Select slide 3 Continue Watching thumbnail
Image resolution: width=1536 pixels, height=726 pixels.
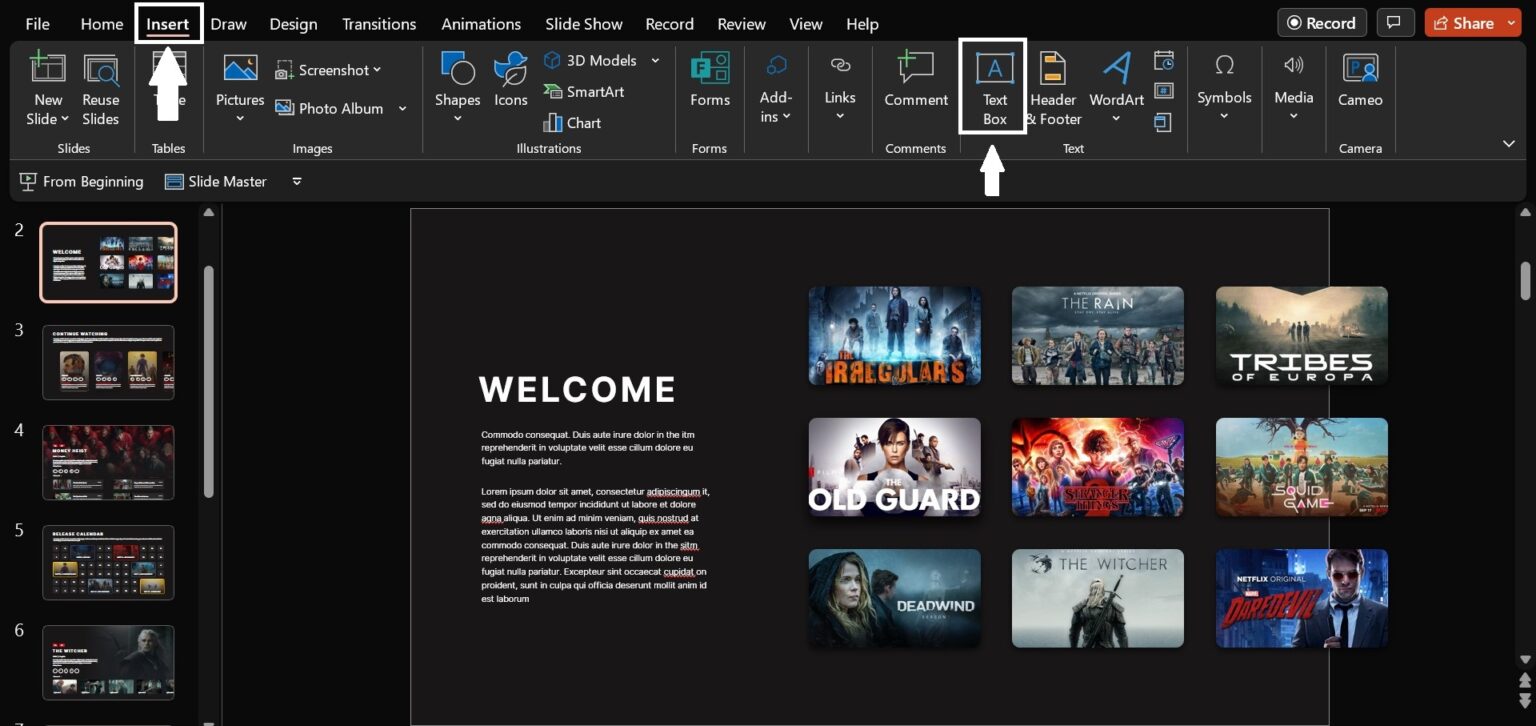click(x=108, y=362)
